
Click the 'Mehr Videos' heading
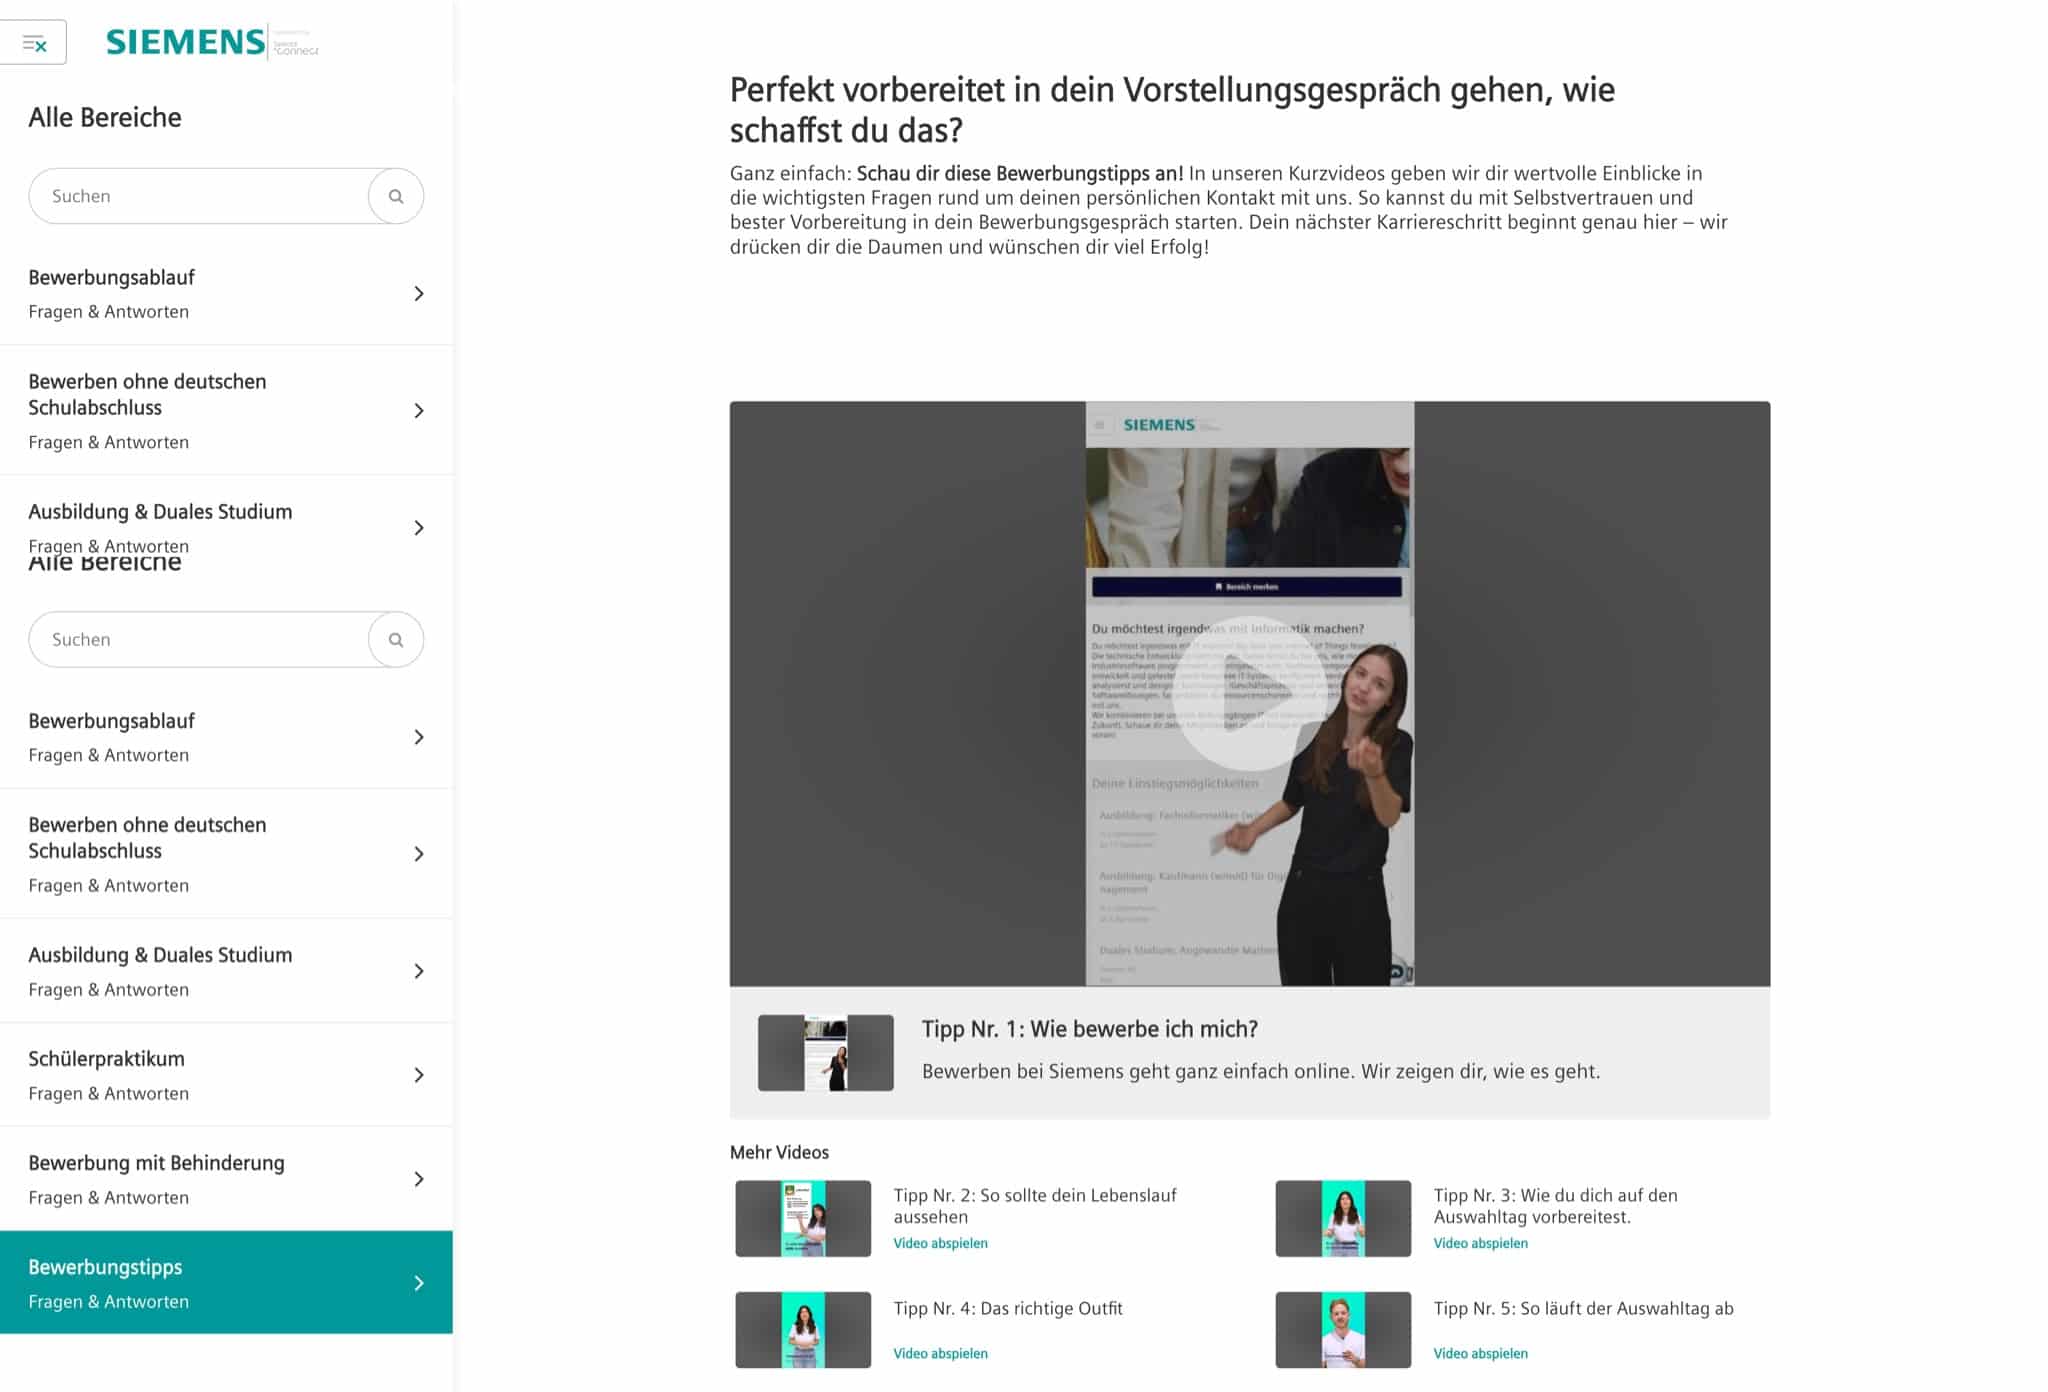[779, 1152]
